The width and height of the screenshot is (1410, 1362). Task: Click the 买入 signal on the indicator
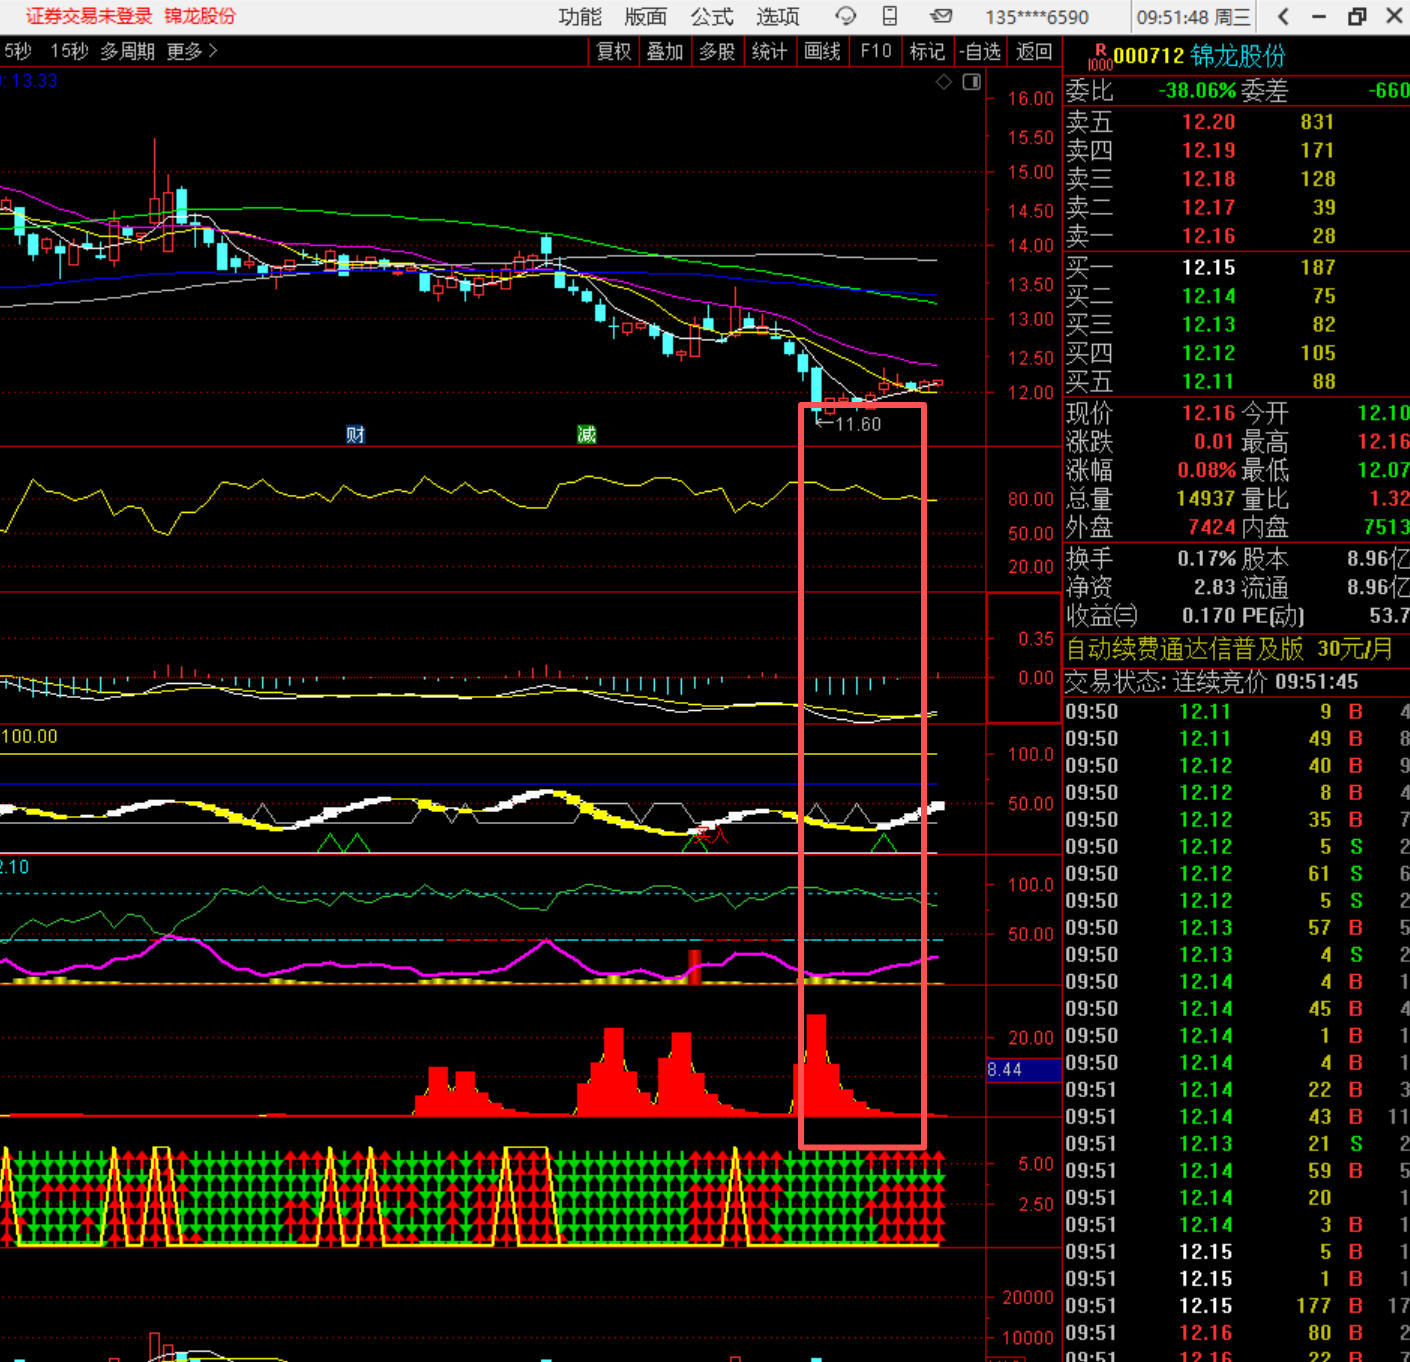pyautogui.click(x=711, y=834)
